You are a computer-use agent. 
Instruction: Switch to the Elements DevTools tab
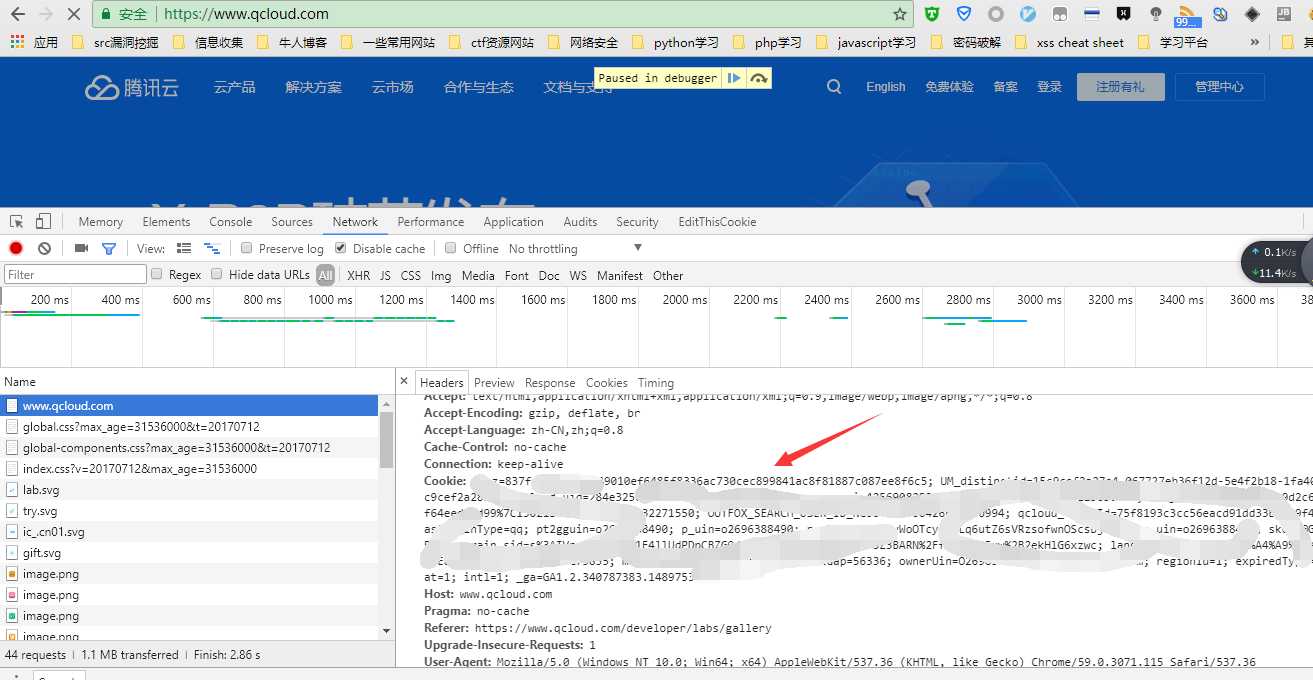click(x=166, y=222)
